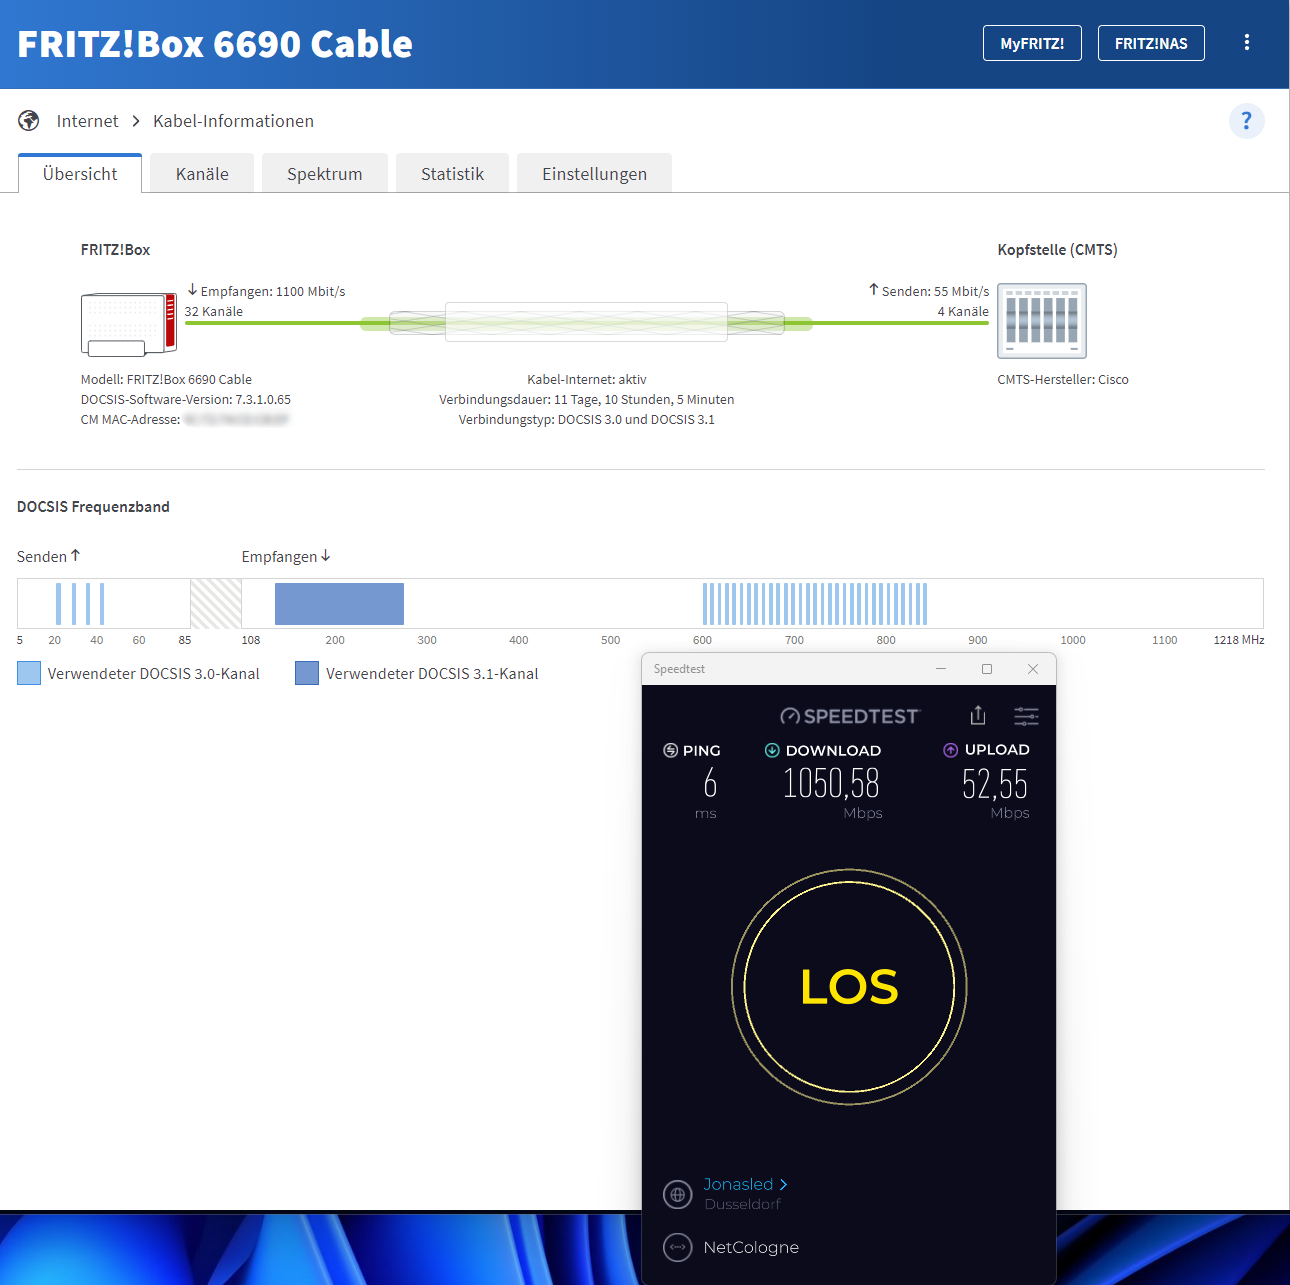Open Speedtest settings sliders icon
Viewport: 1290px width, 1285px height.
(1026, 716)
